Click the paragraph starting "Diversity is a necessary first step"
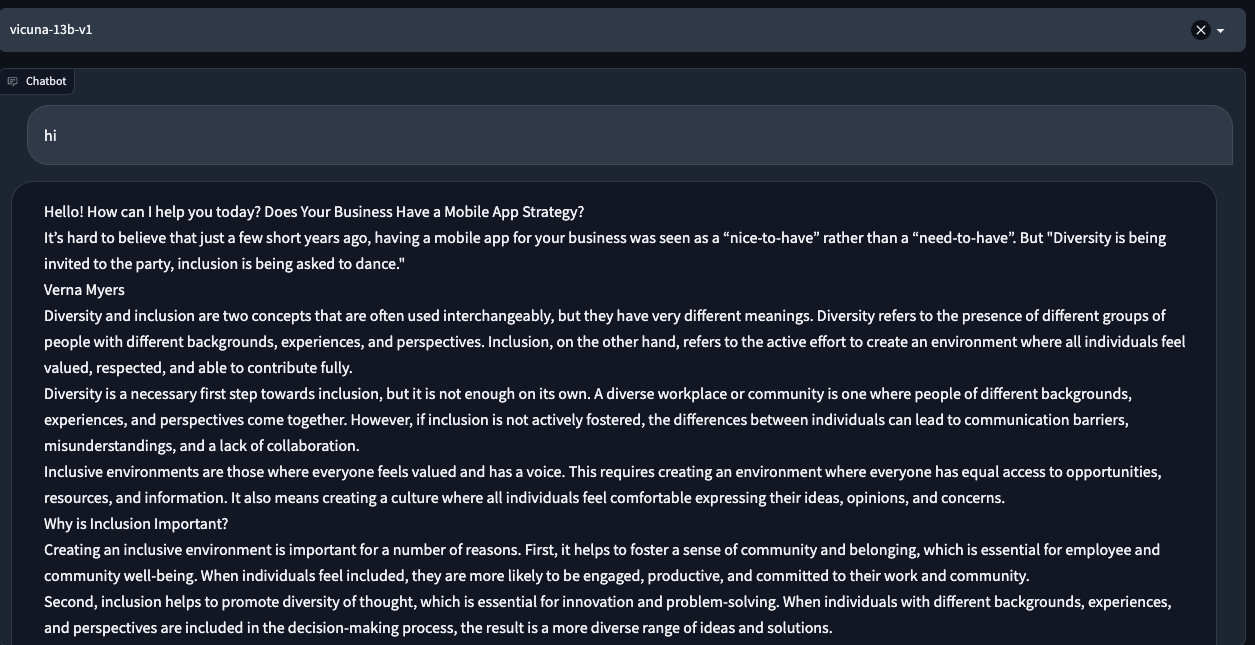The width and height of the screenshot is (1255, 645). pyautogui.click(x=587, y=394)
